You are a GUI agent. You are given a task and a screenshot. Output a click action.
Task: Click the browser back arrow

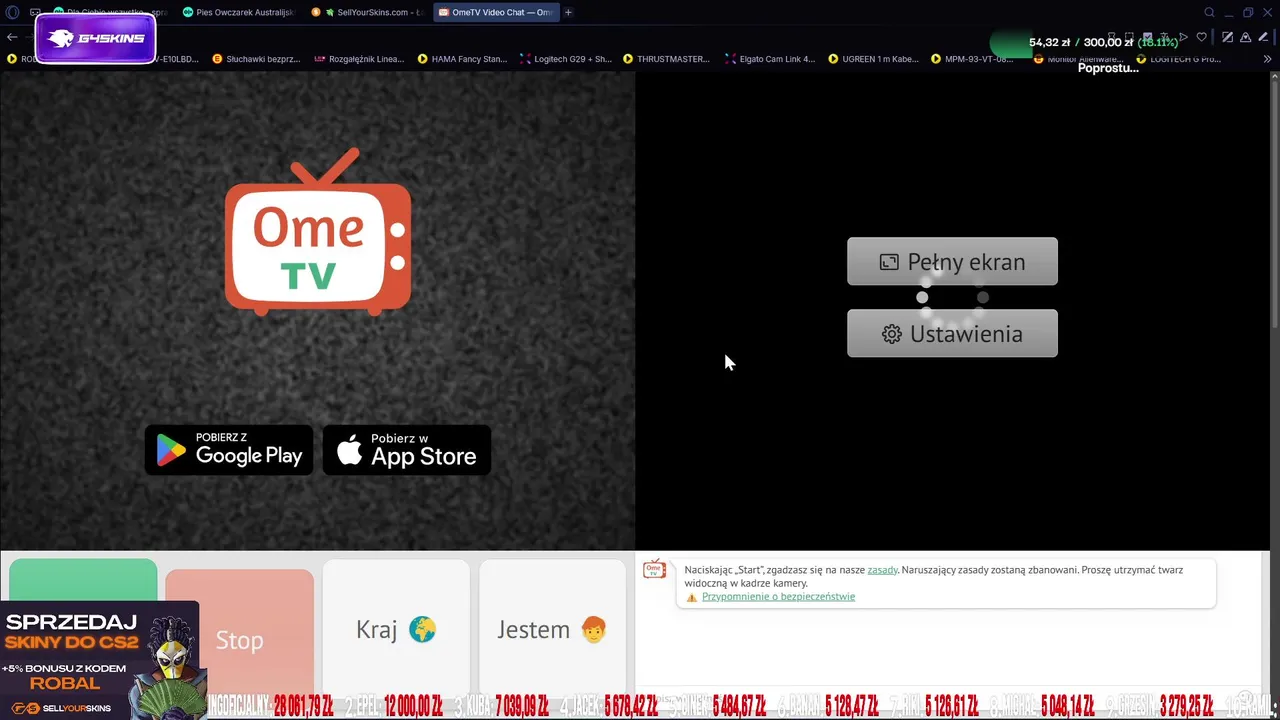[12, 37]
